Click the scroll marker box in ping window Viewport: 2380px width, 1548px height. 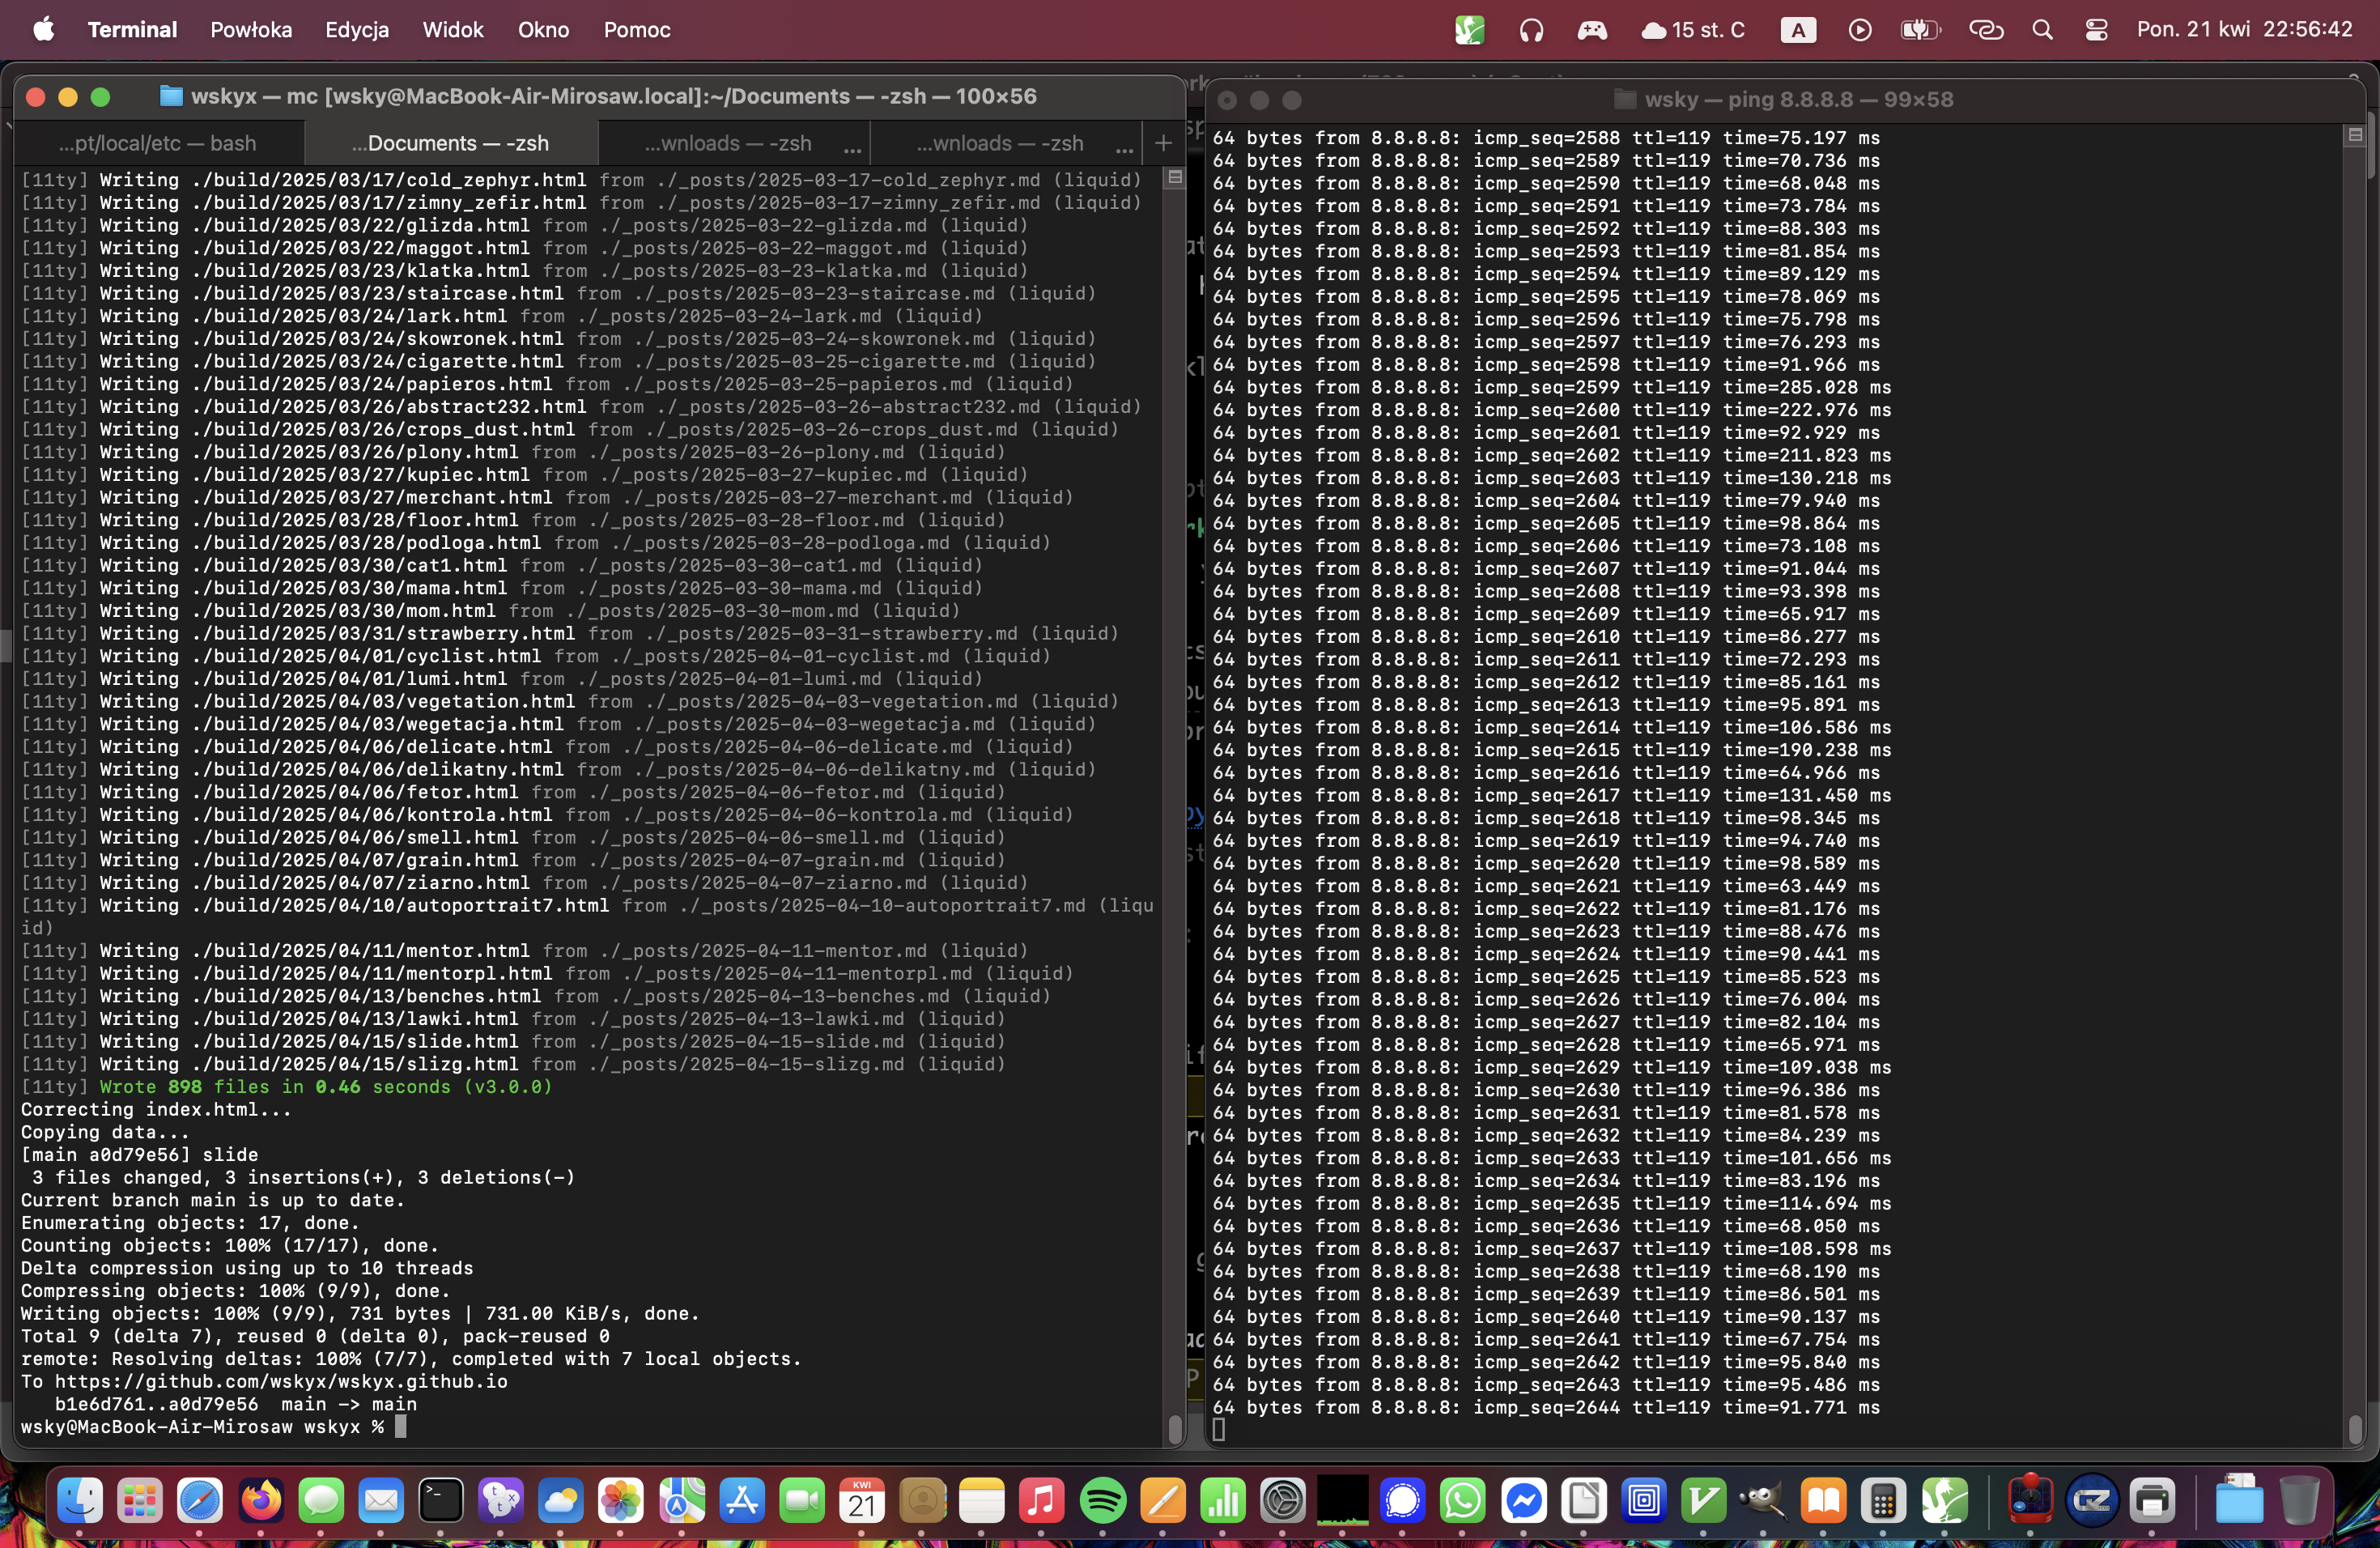click(x=2354, y=135)
